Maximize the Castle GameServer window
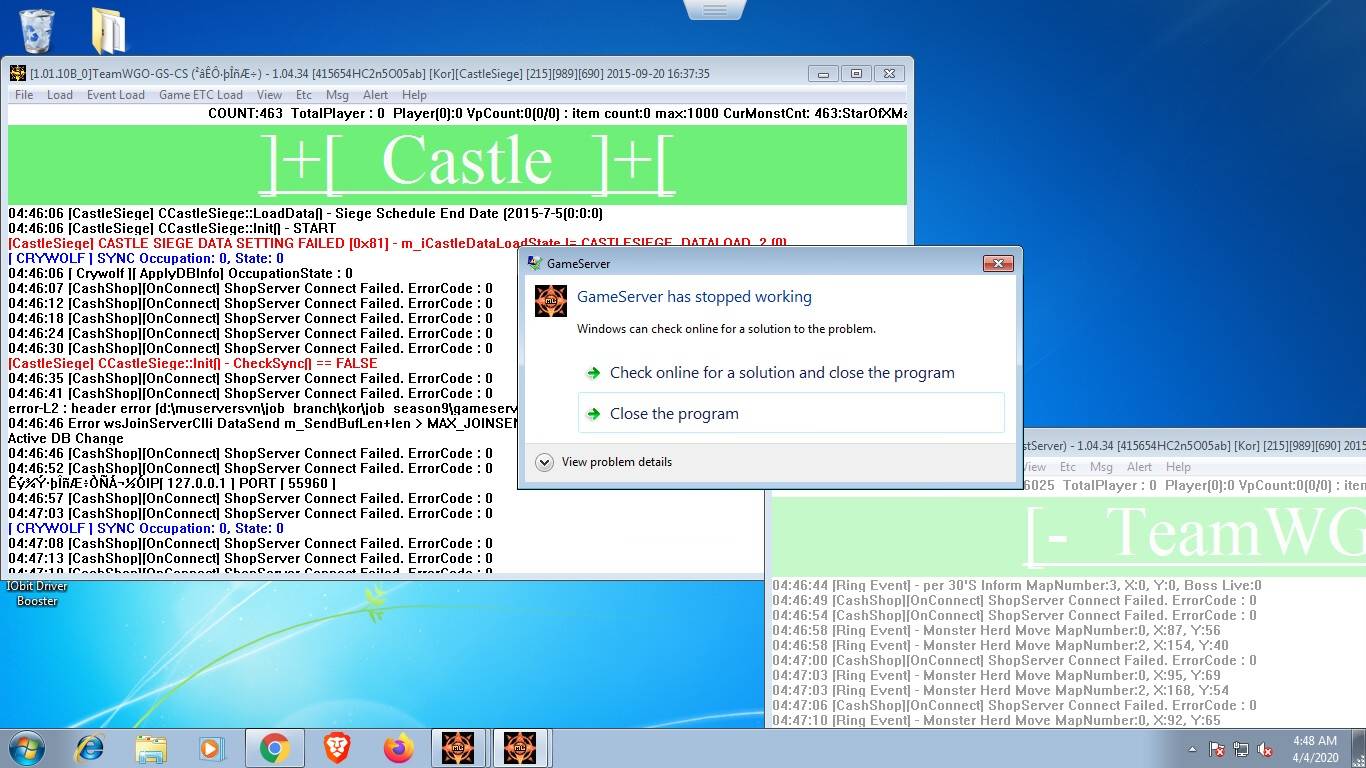 [856, 73]
